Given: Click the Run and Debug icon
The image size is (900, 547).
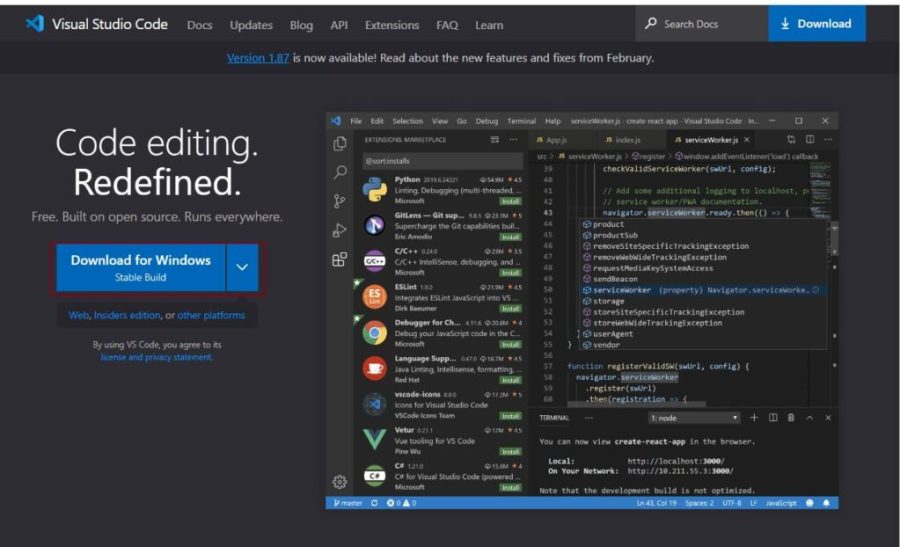Looking at the screenshot, I should (x=339, y=230).
